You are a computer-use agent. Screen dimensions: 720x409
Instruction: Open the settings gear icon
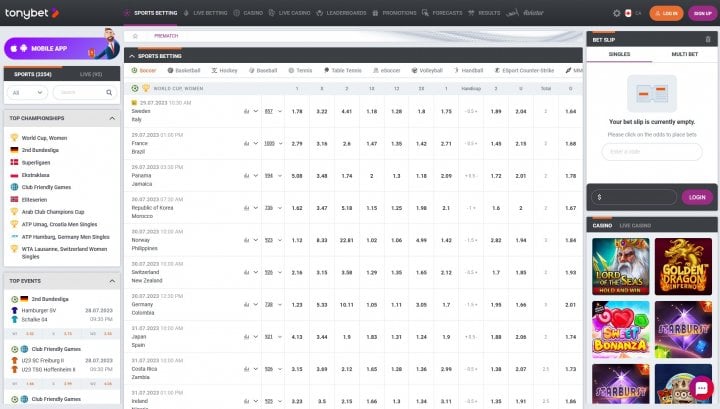(616, 13)
